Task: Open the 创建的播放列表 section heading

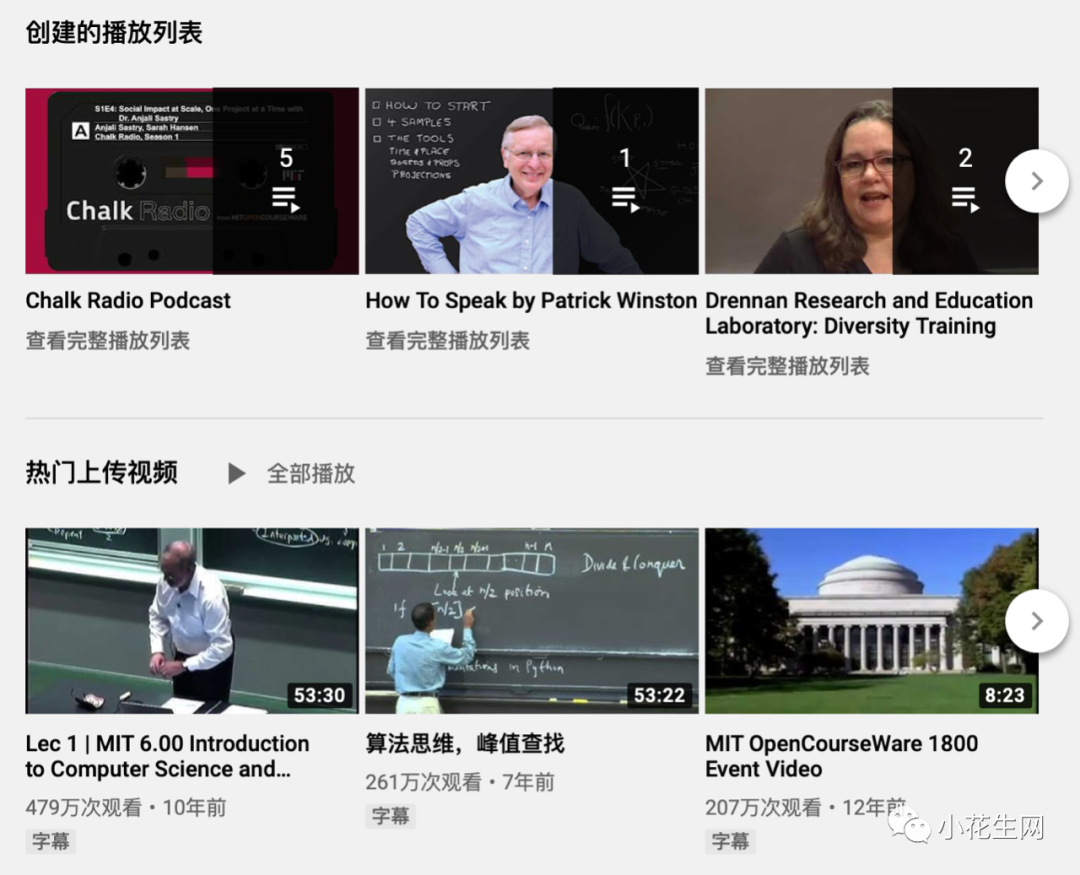Action: 114,32
